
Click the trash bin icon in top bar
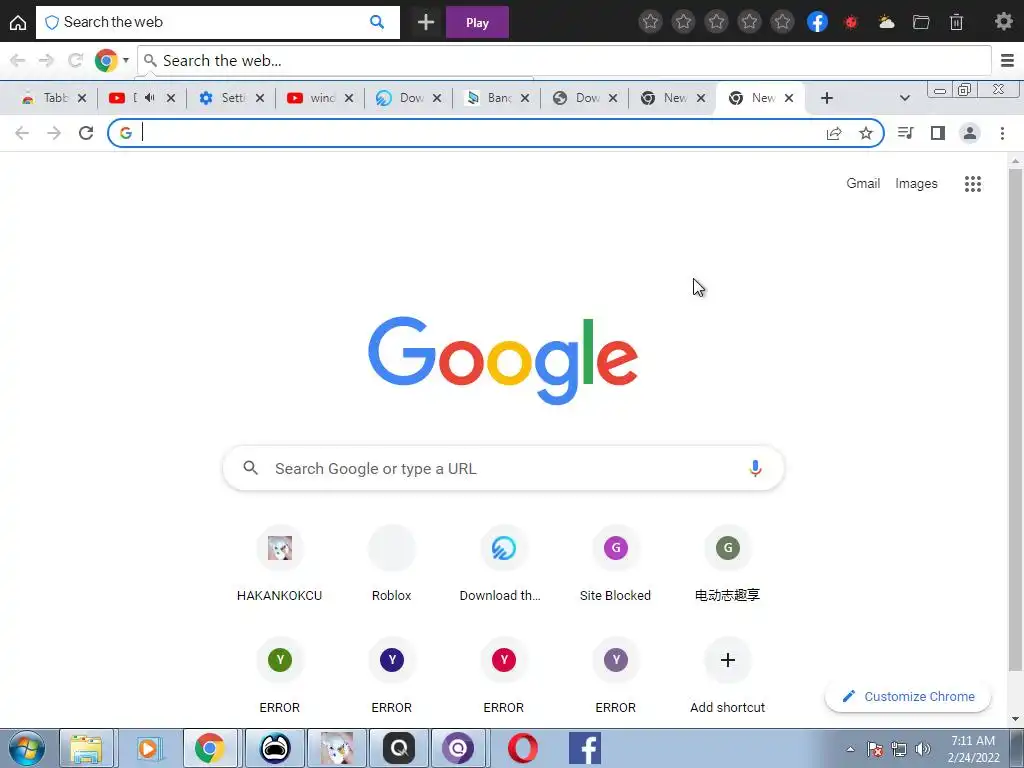pyautogui.click(x=956, y=22)
